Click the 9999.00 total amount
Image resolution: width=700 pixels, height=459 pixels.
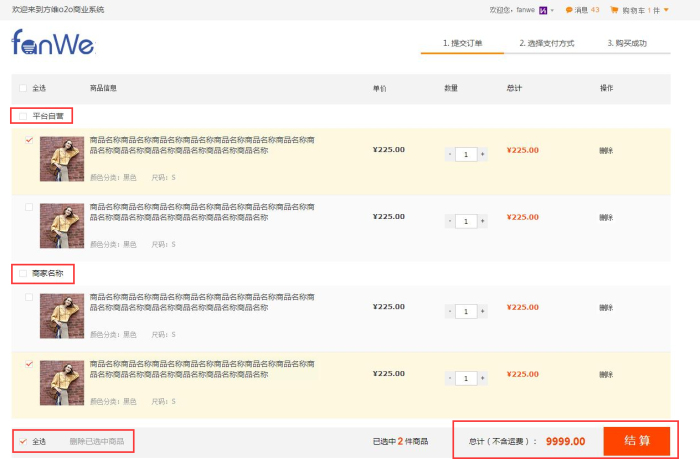(565, 442)
